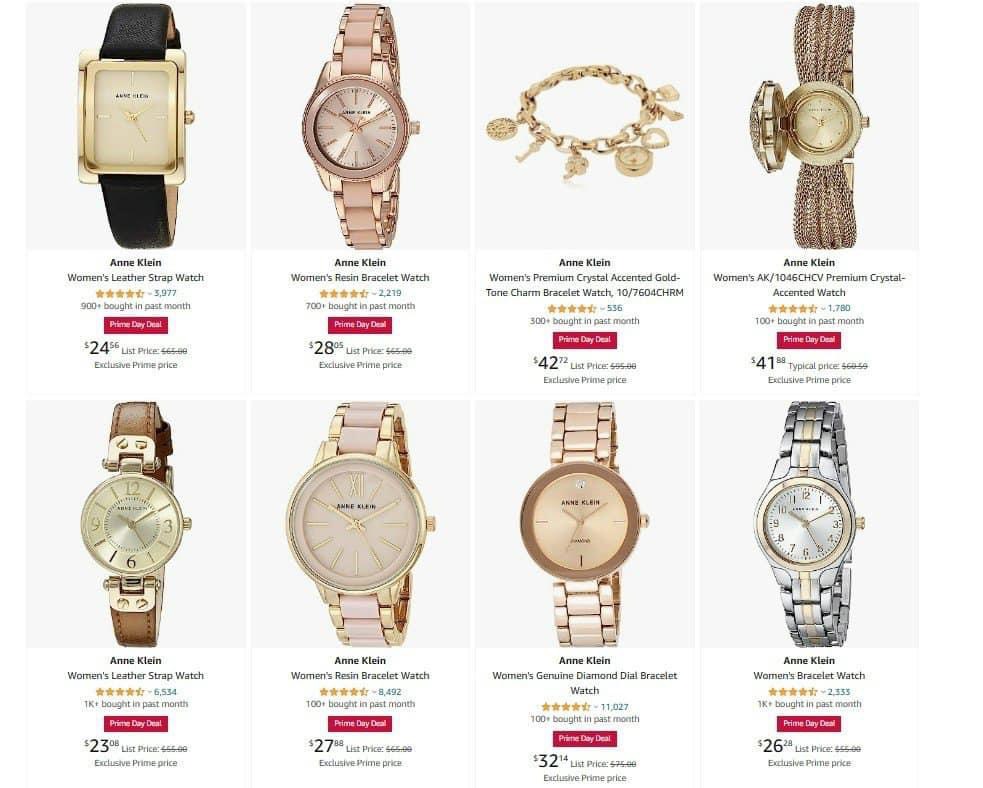Select the $26.28 price of Women's Bracelet Watch
The height and width of the screenshot is (788, 983).
tap(775, 745)
